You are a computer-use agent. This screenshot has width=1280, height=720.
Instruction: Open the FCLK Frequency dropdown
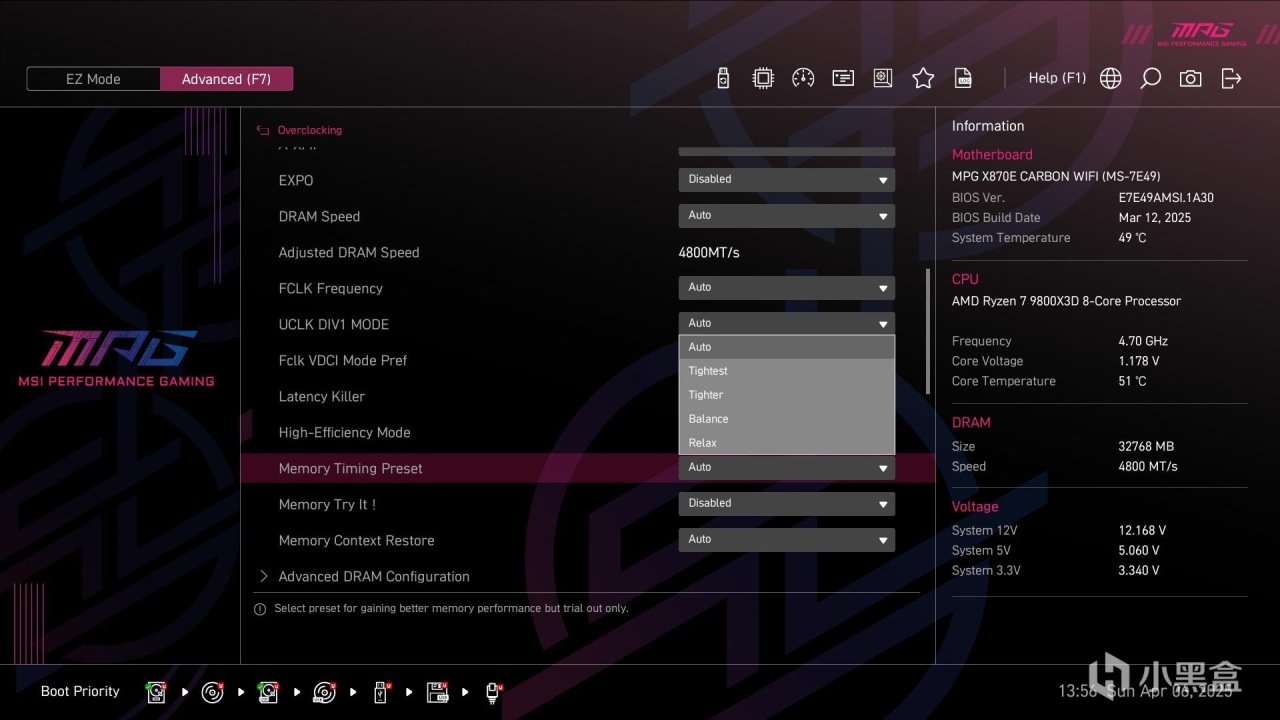pyautogui.click(x=787, y=288)
